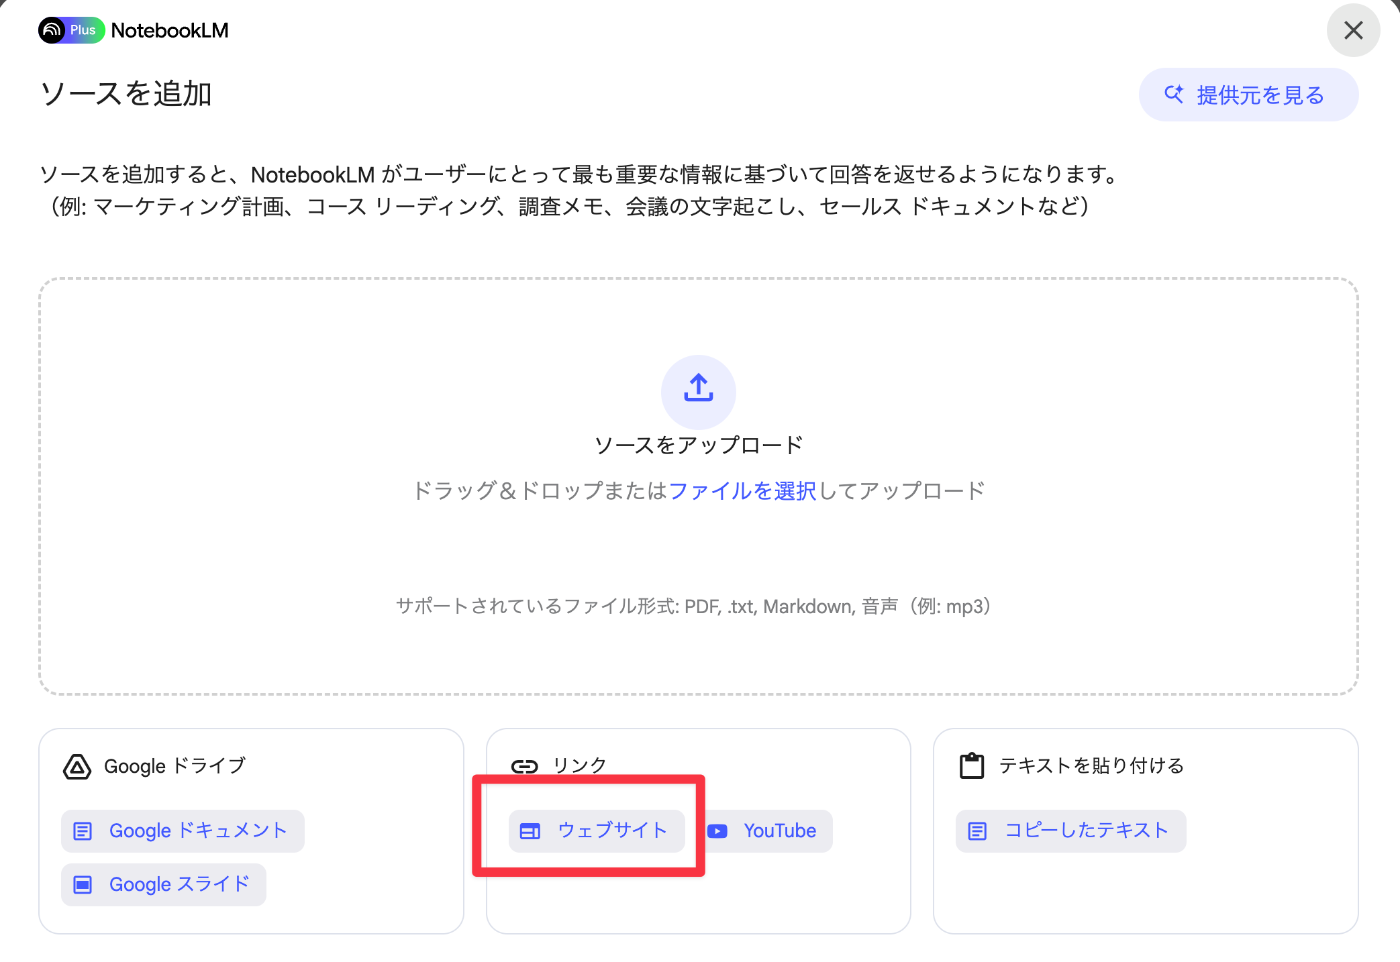This screenshot has height=962, width=1400.
Task: Click the NotebookLM logo icon
Action: [x=52, y=31]
